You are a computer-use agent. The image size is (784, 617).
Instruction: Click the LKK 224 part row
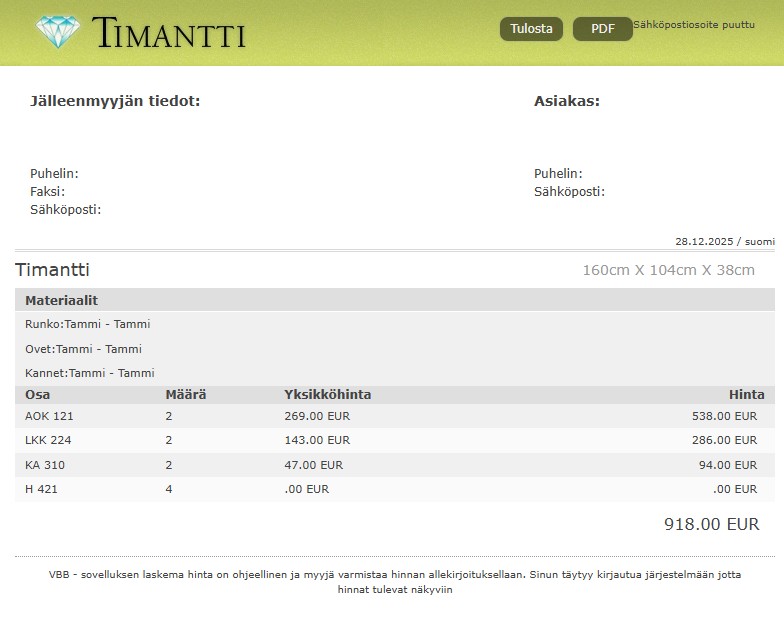pyautogui.click(x=48, y=440)
